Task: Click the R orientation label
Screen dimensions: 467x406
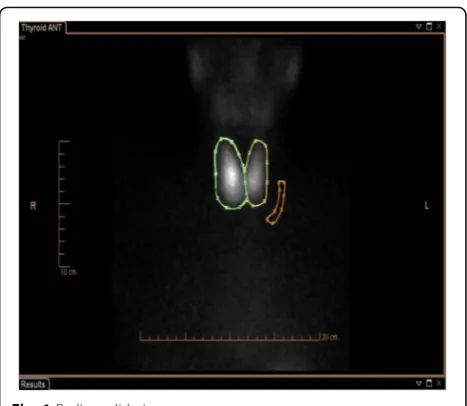Action: coord(33,206)
